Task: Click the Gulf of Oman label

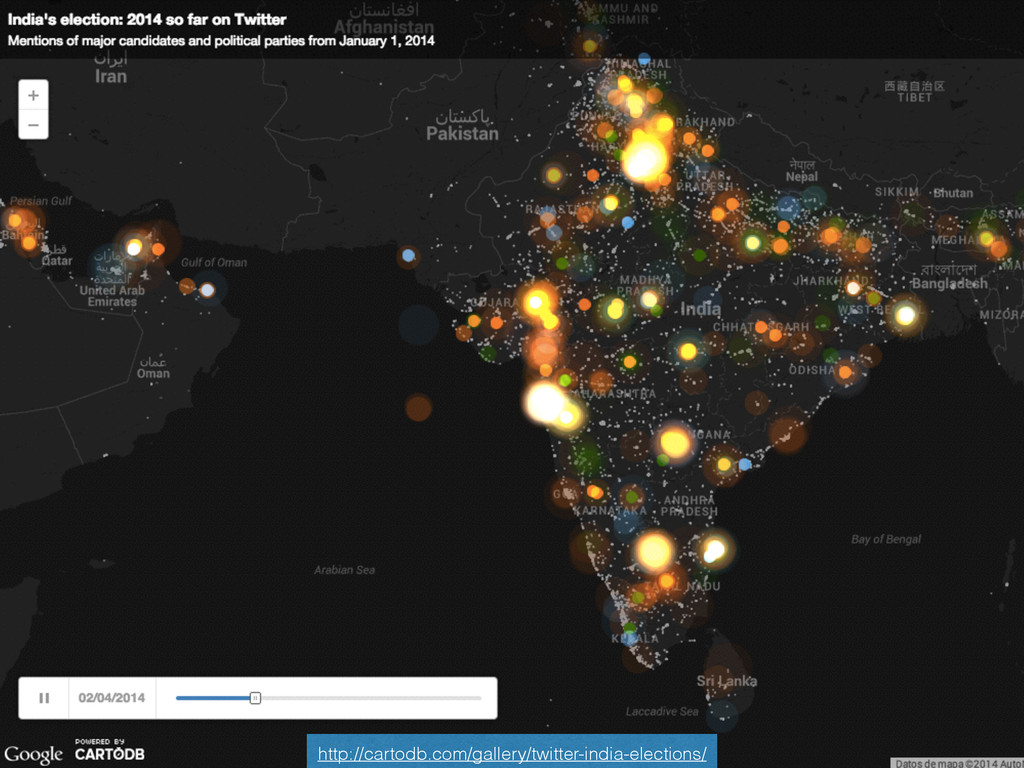Action: 214,263
